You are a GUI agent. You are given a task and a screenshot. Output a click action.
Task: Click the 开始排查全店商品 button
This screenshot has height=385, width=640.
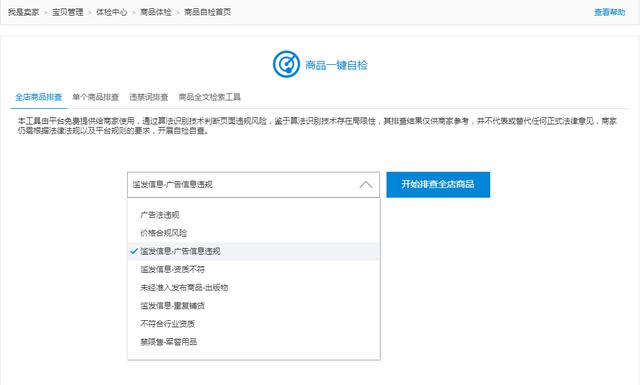click(x=438, y=185)
